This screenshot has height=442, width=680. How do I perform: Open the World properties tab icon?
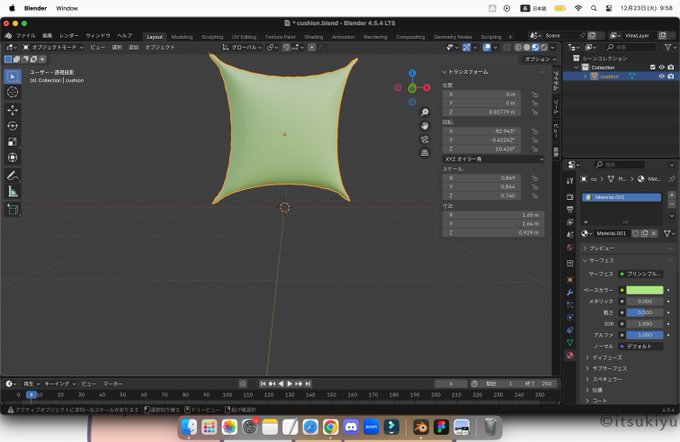coord(570,247)
